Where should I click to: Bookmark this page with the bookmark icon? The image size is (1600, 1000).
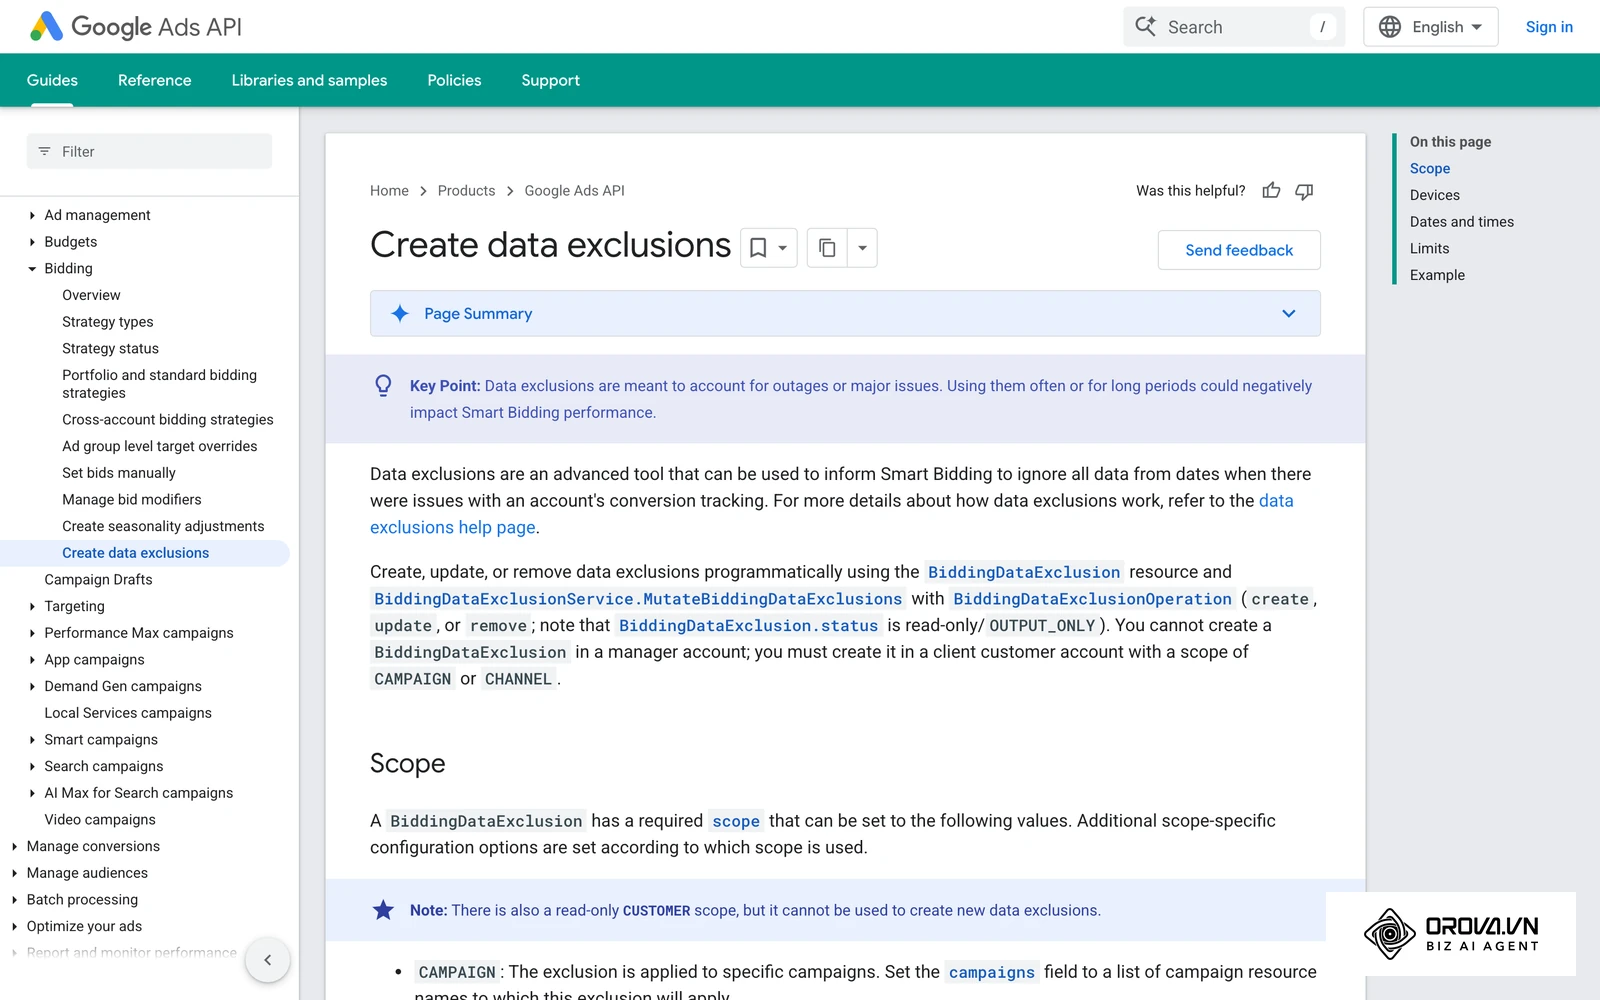click(x=758, y=248)
